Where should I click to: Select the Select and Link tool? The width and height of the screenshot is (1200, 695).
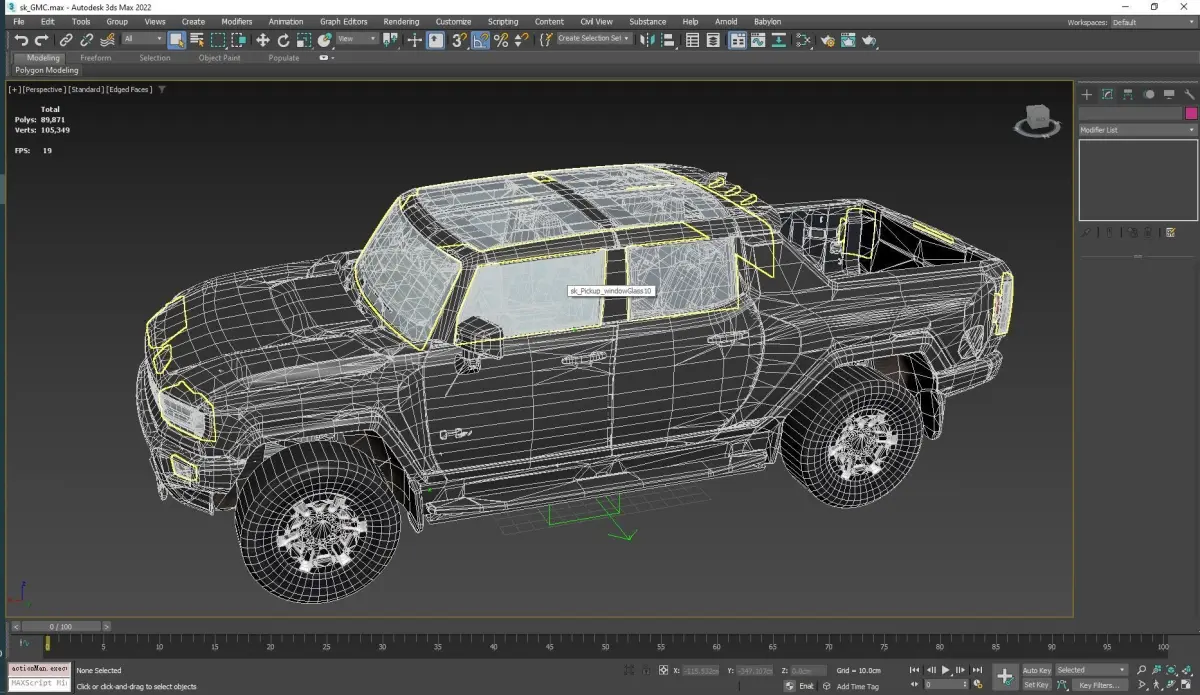tap(66, 40)
